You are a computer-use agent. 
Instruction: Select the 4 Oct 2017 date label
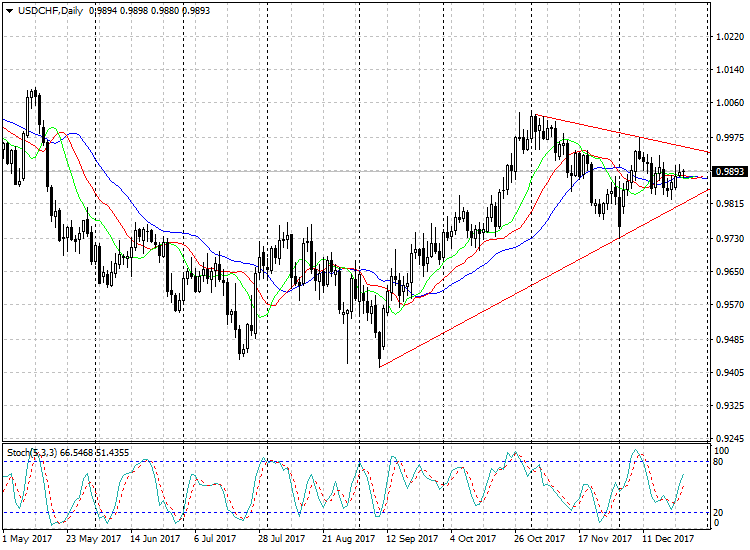pos(473,539)
